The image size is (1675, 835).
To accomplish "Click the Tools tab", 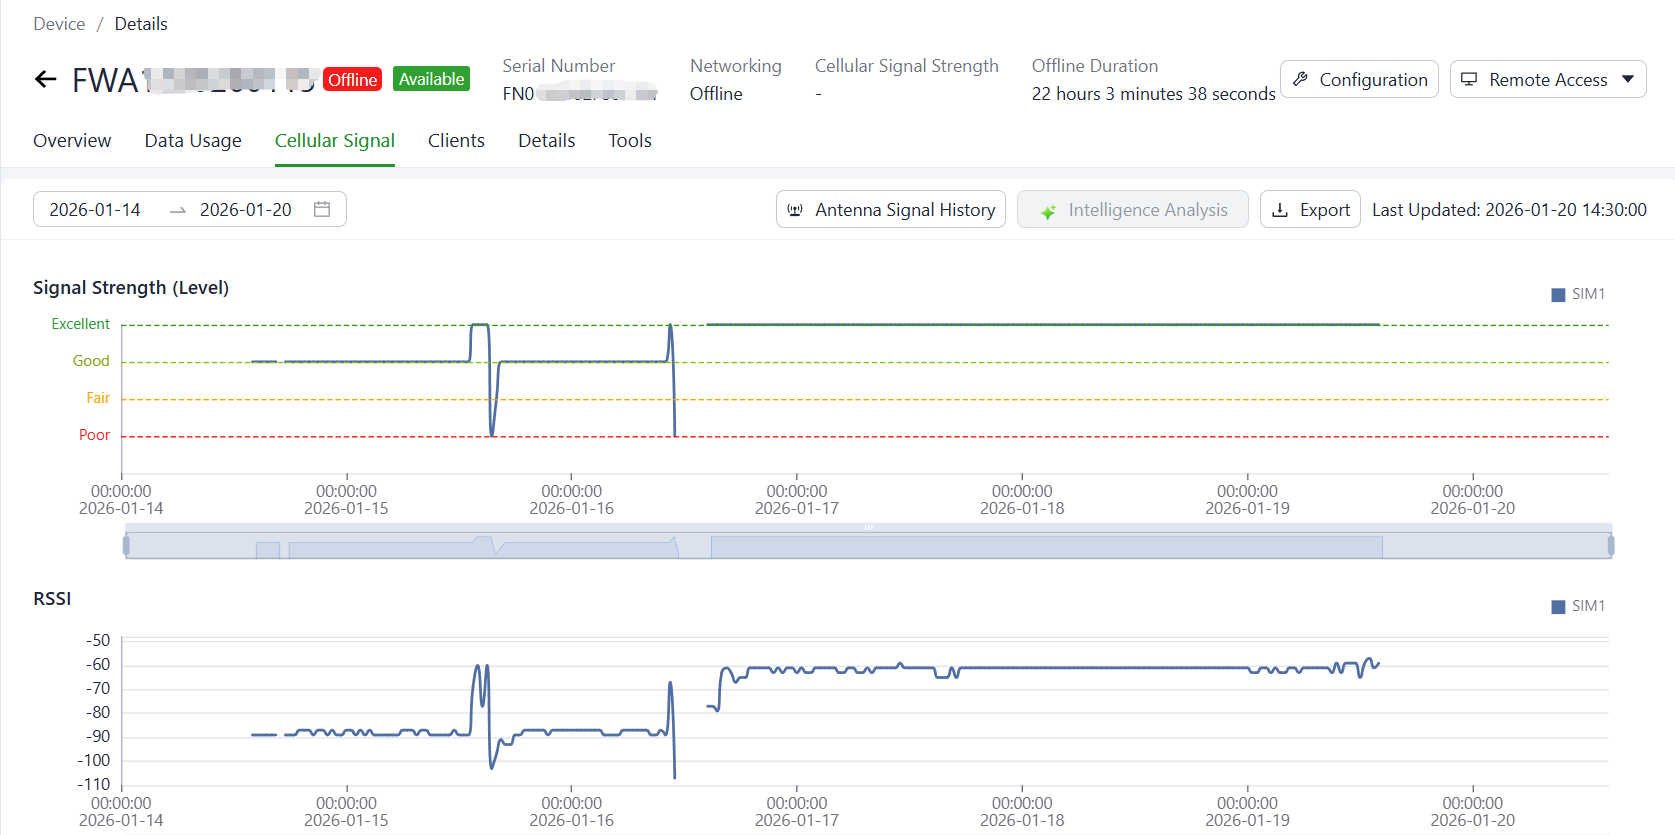I will point(630,141).
